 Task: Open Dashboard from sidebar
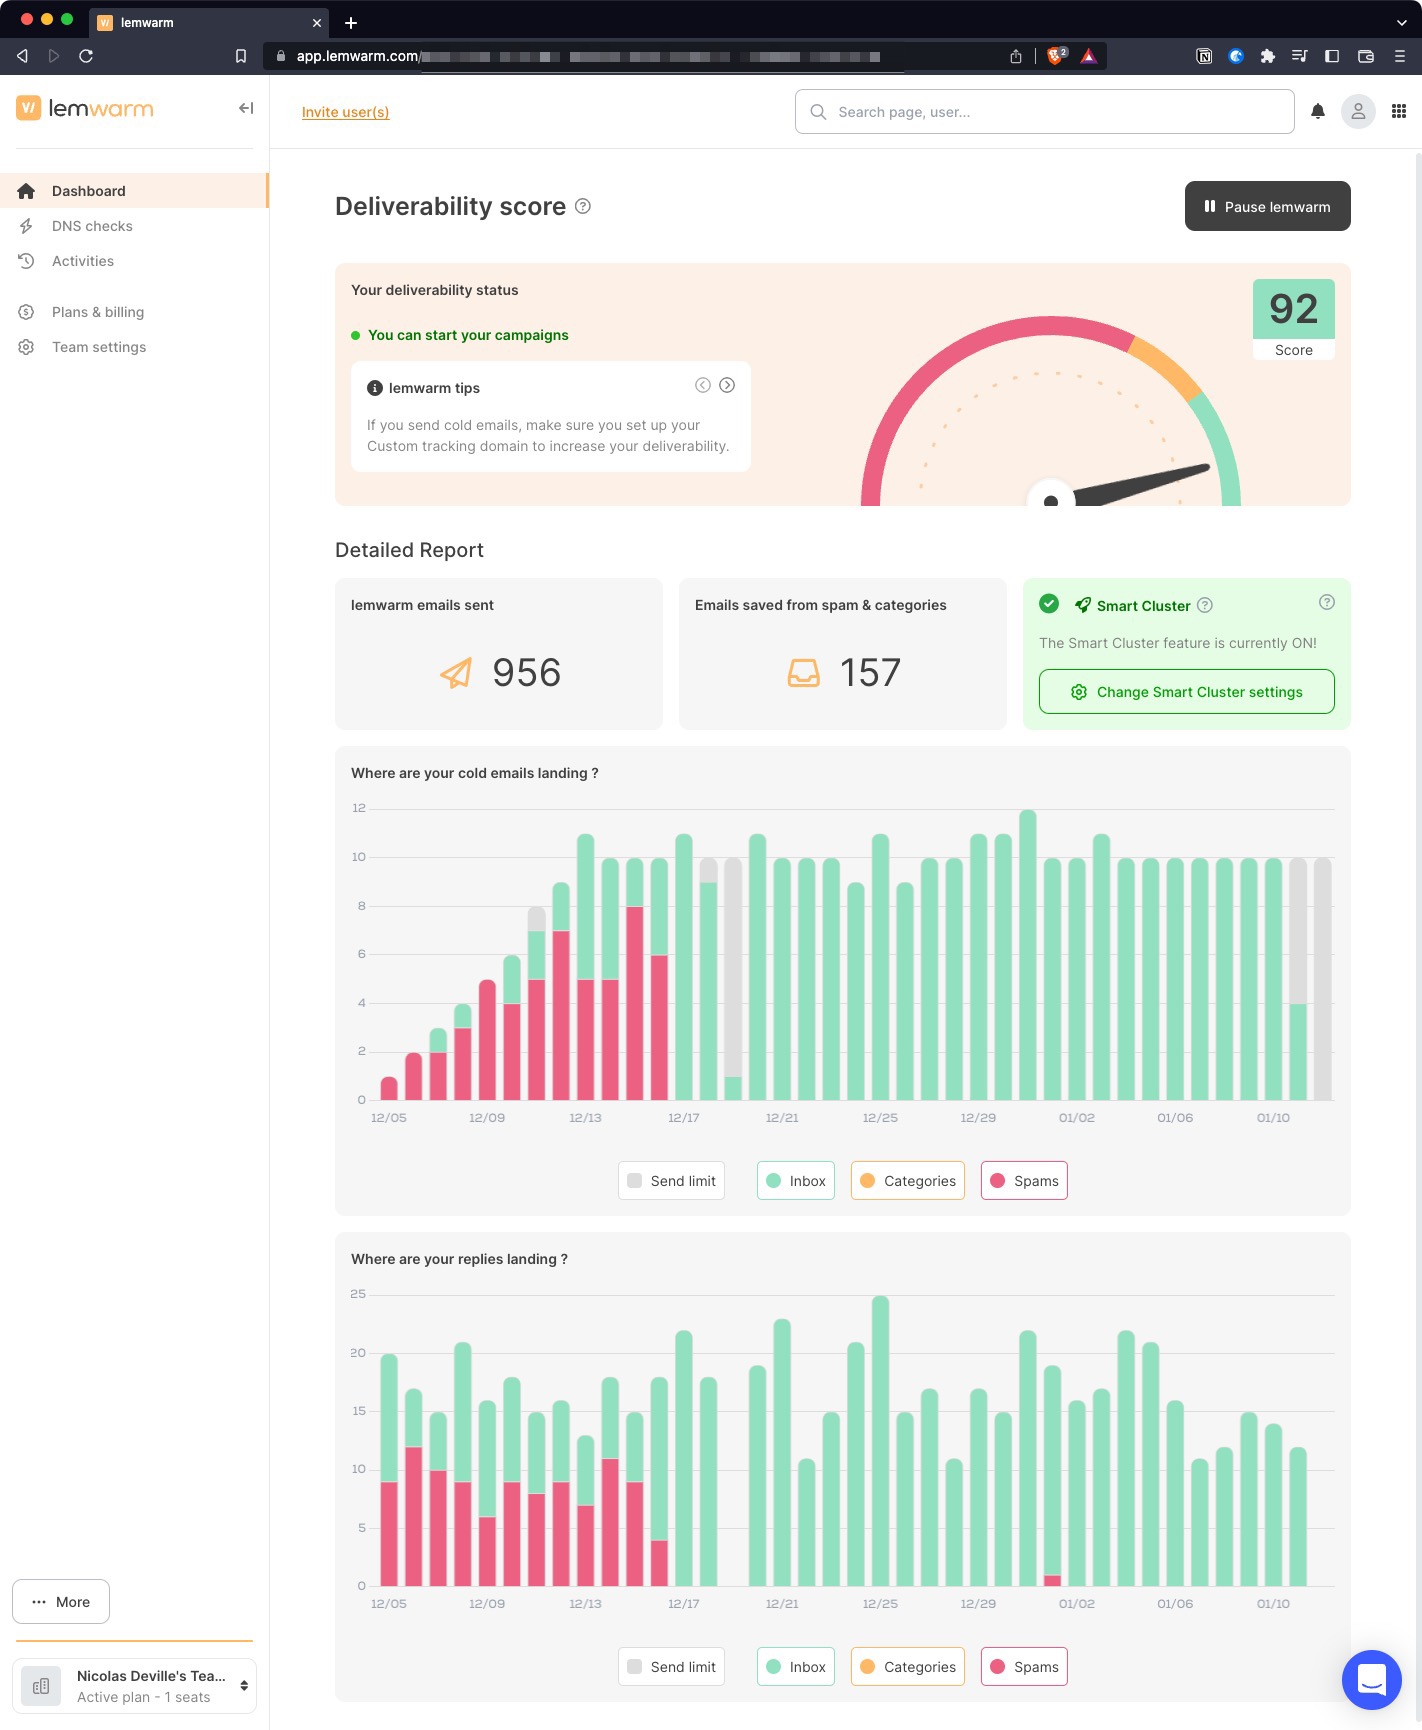point(134,191)
